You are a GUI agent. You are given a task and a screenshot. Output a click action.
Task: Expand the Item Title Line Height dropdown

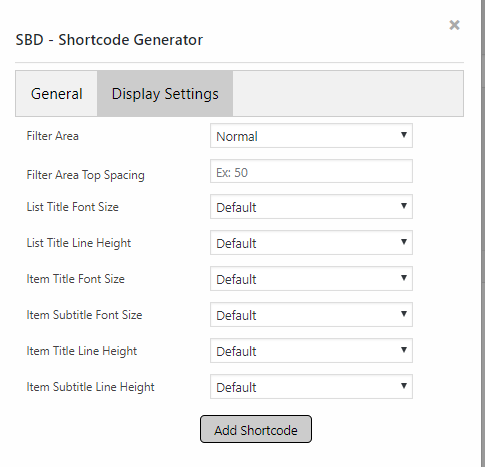click(x=311, y=351)
